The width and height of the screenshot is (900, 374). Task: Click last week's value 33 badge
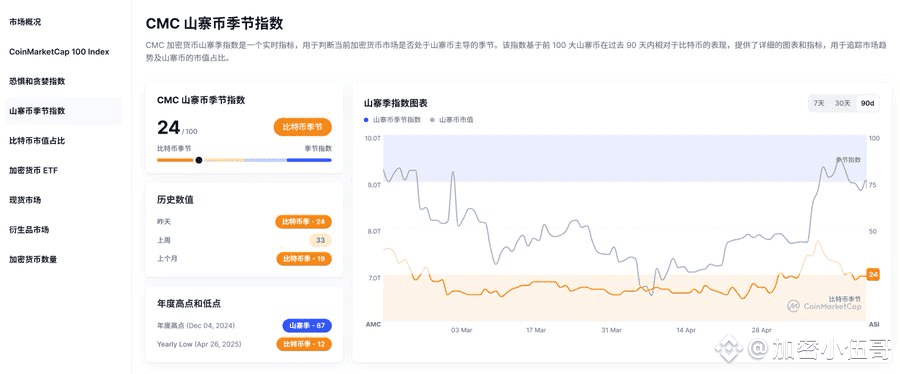tap(320, 240)
